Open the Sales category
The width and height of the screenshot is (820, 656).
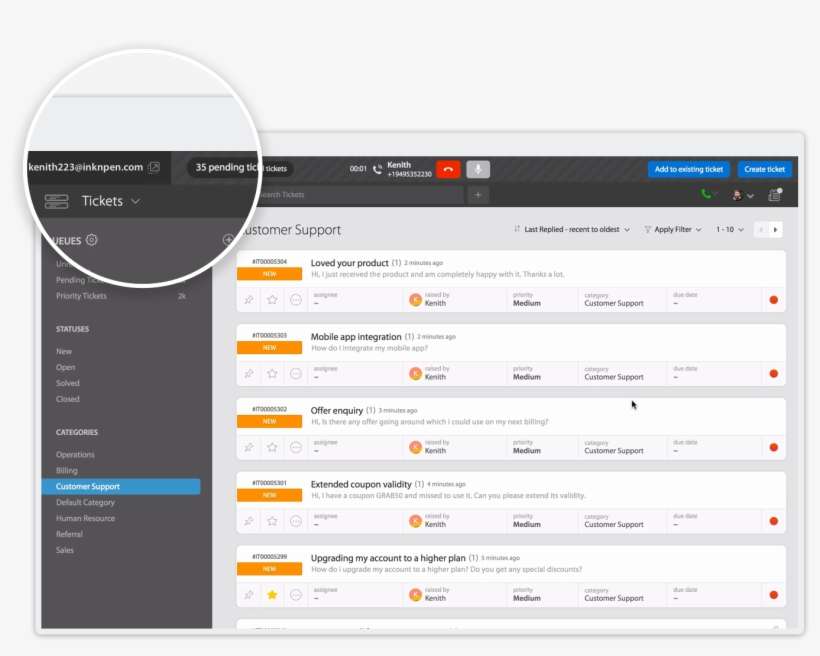pos(65,550)
